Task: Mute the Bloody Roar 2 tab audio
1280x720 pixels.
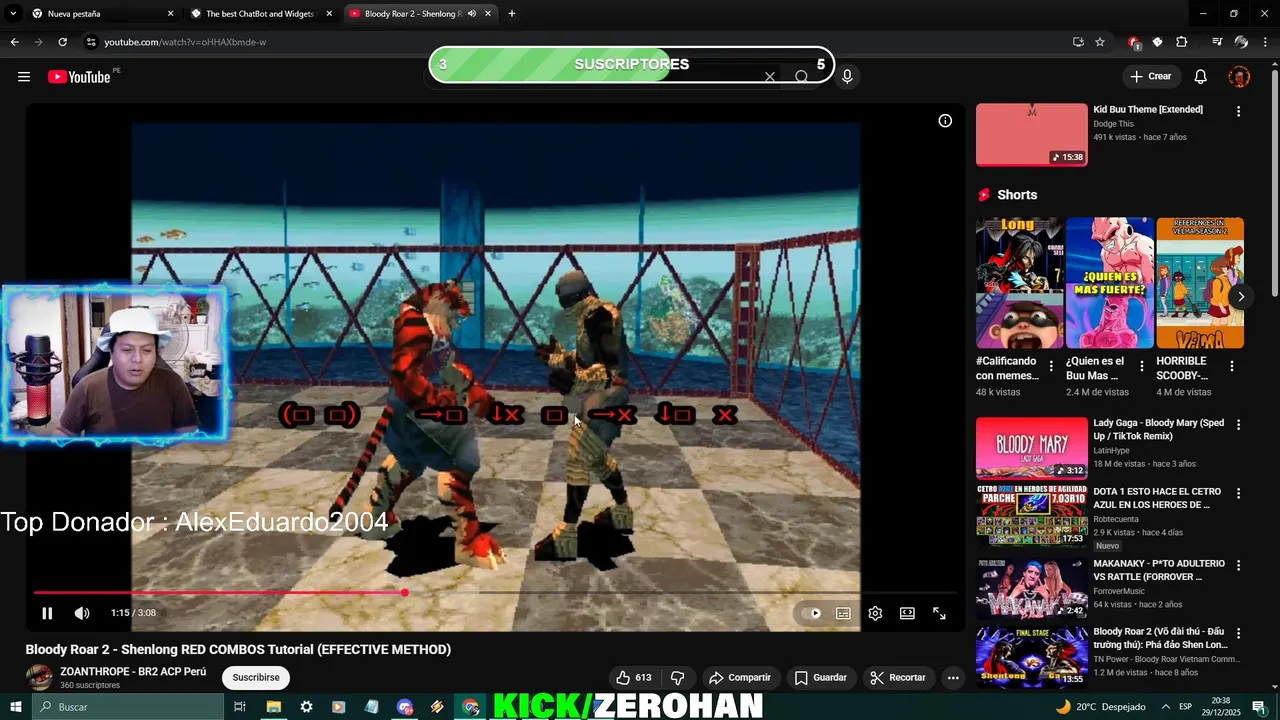Action: click(472, 14)
